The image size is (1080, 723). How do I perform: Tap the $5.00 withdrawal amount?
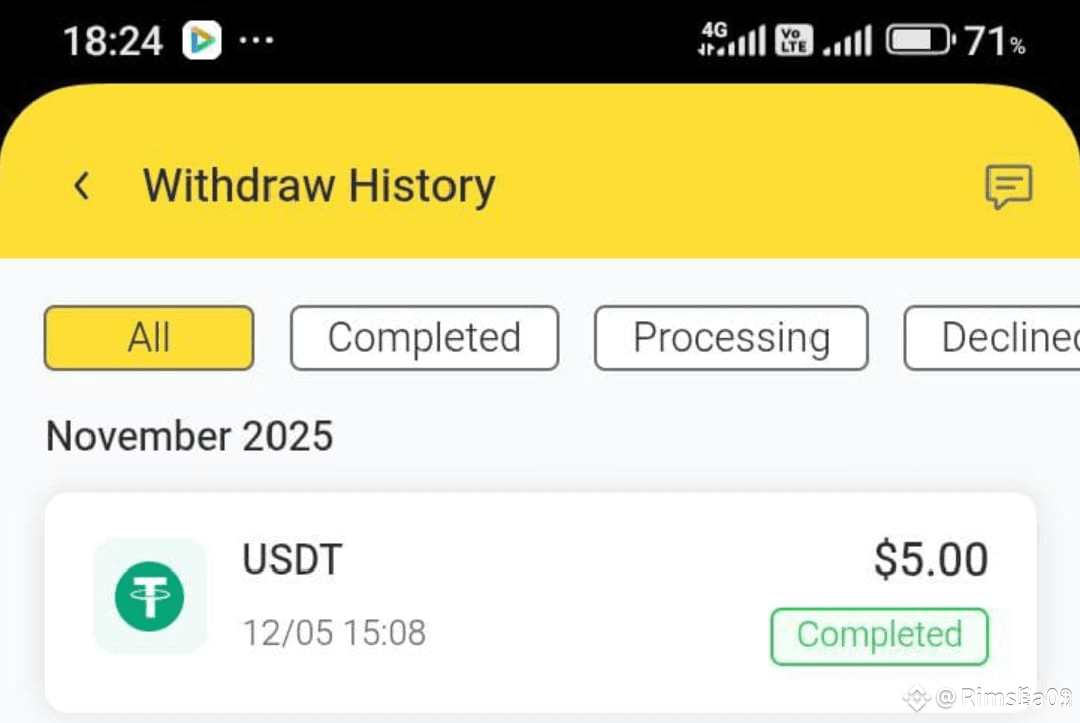pos(931,559)
